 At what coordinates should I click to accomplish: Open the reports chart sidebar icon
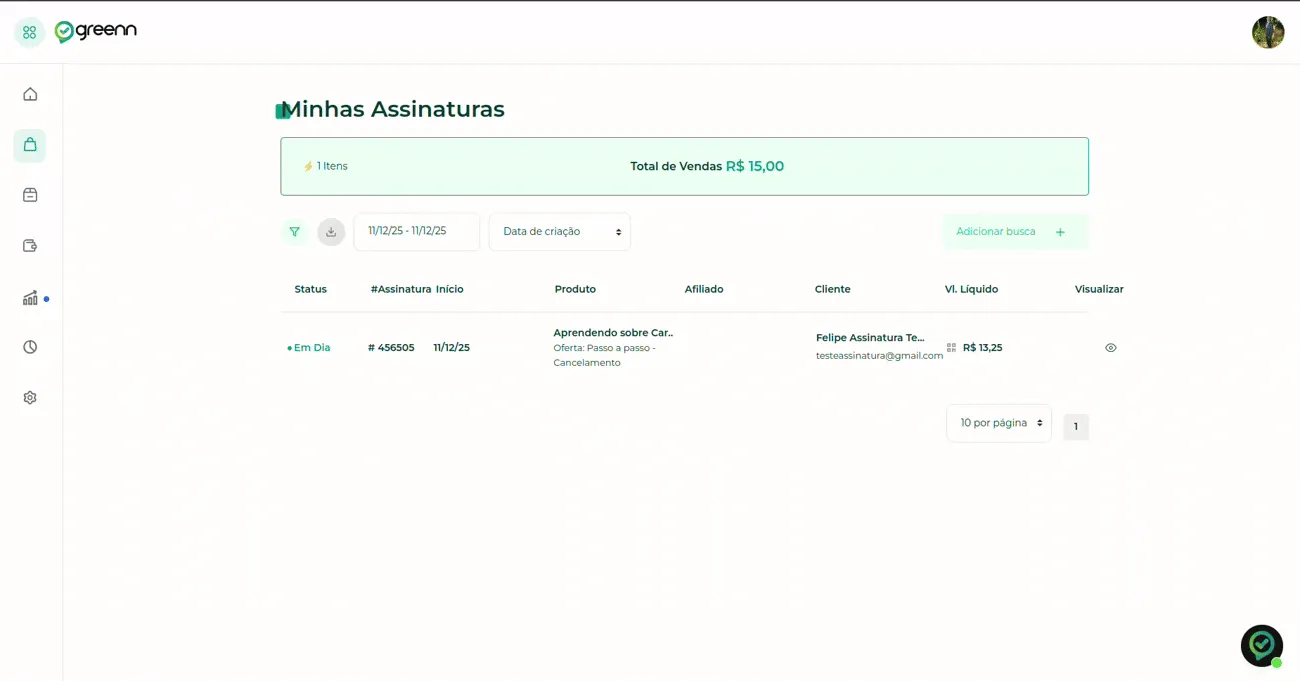[x=30, y=298]
